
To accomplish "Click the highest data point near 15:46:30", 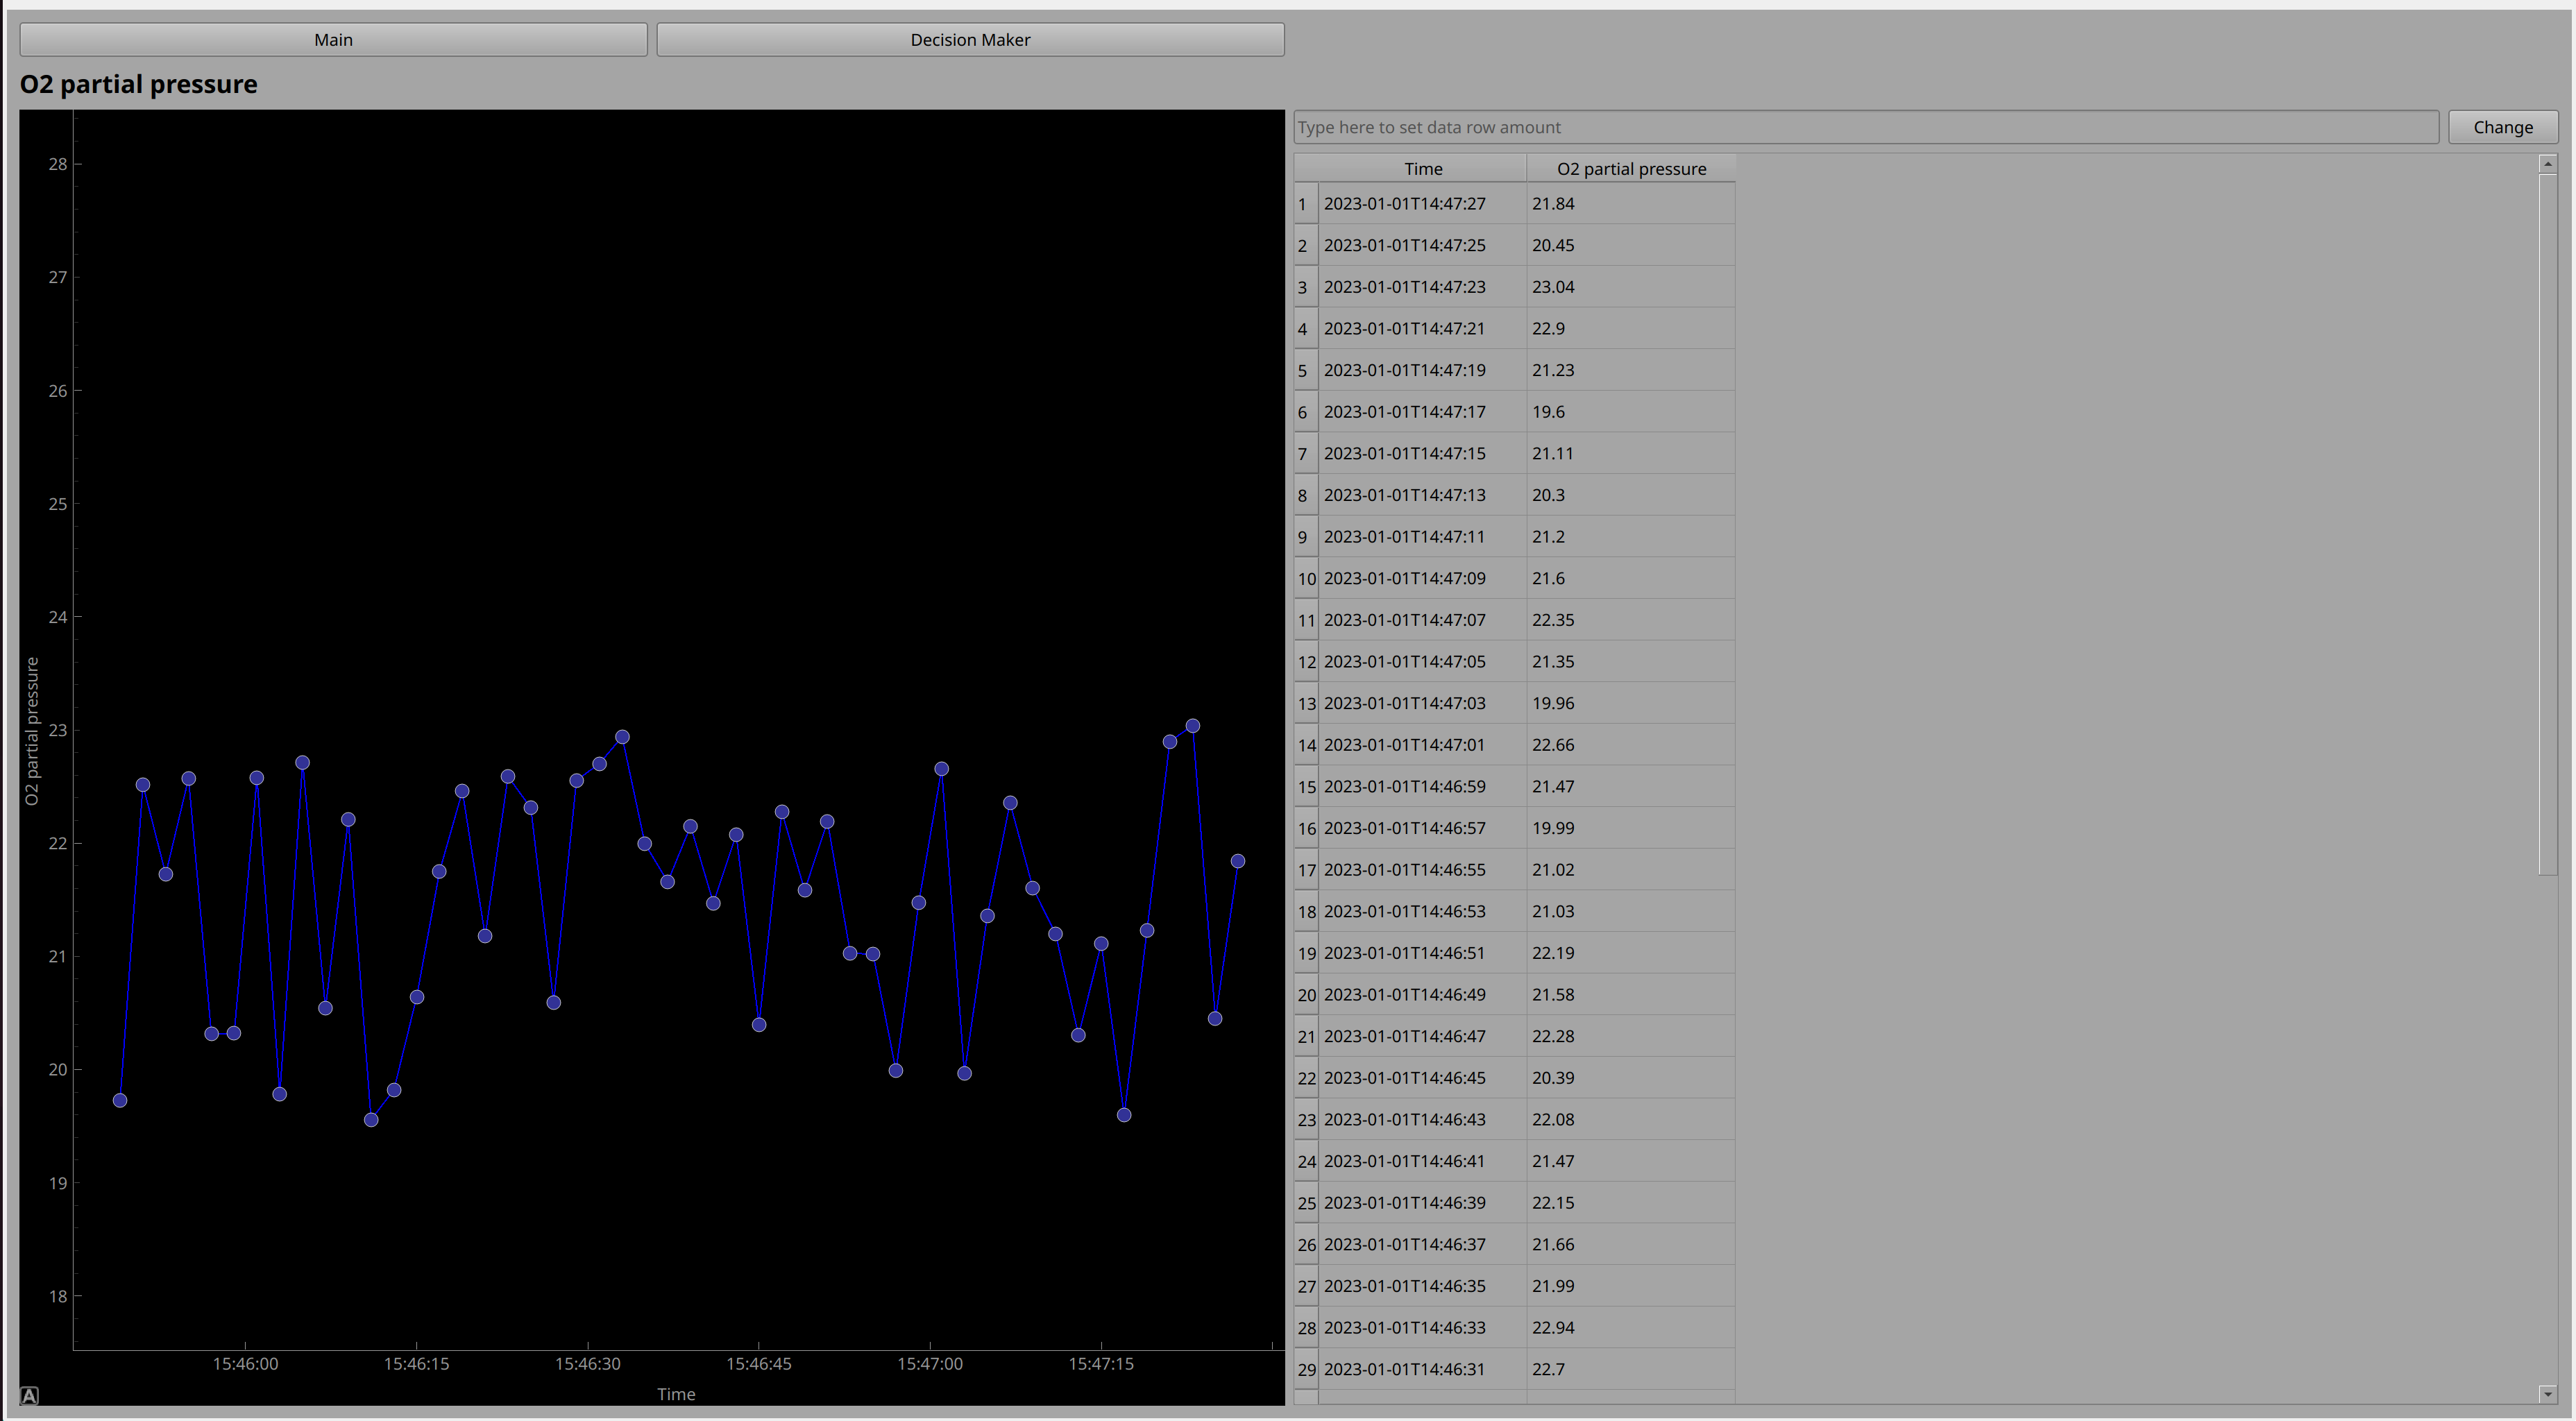I will [621, 736].
